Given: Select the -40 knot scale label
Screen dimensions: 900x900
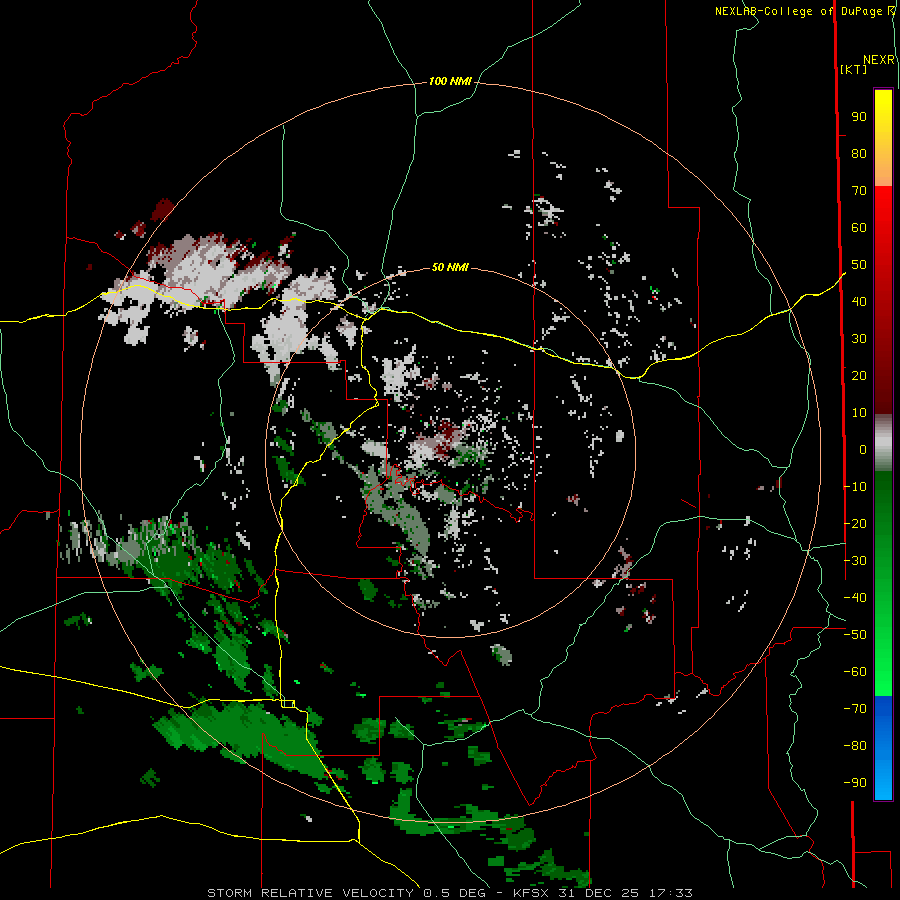Looking at the screenshot, I should coord(855,598).
